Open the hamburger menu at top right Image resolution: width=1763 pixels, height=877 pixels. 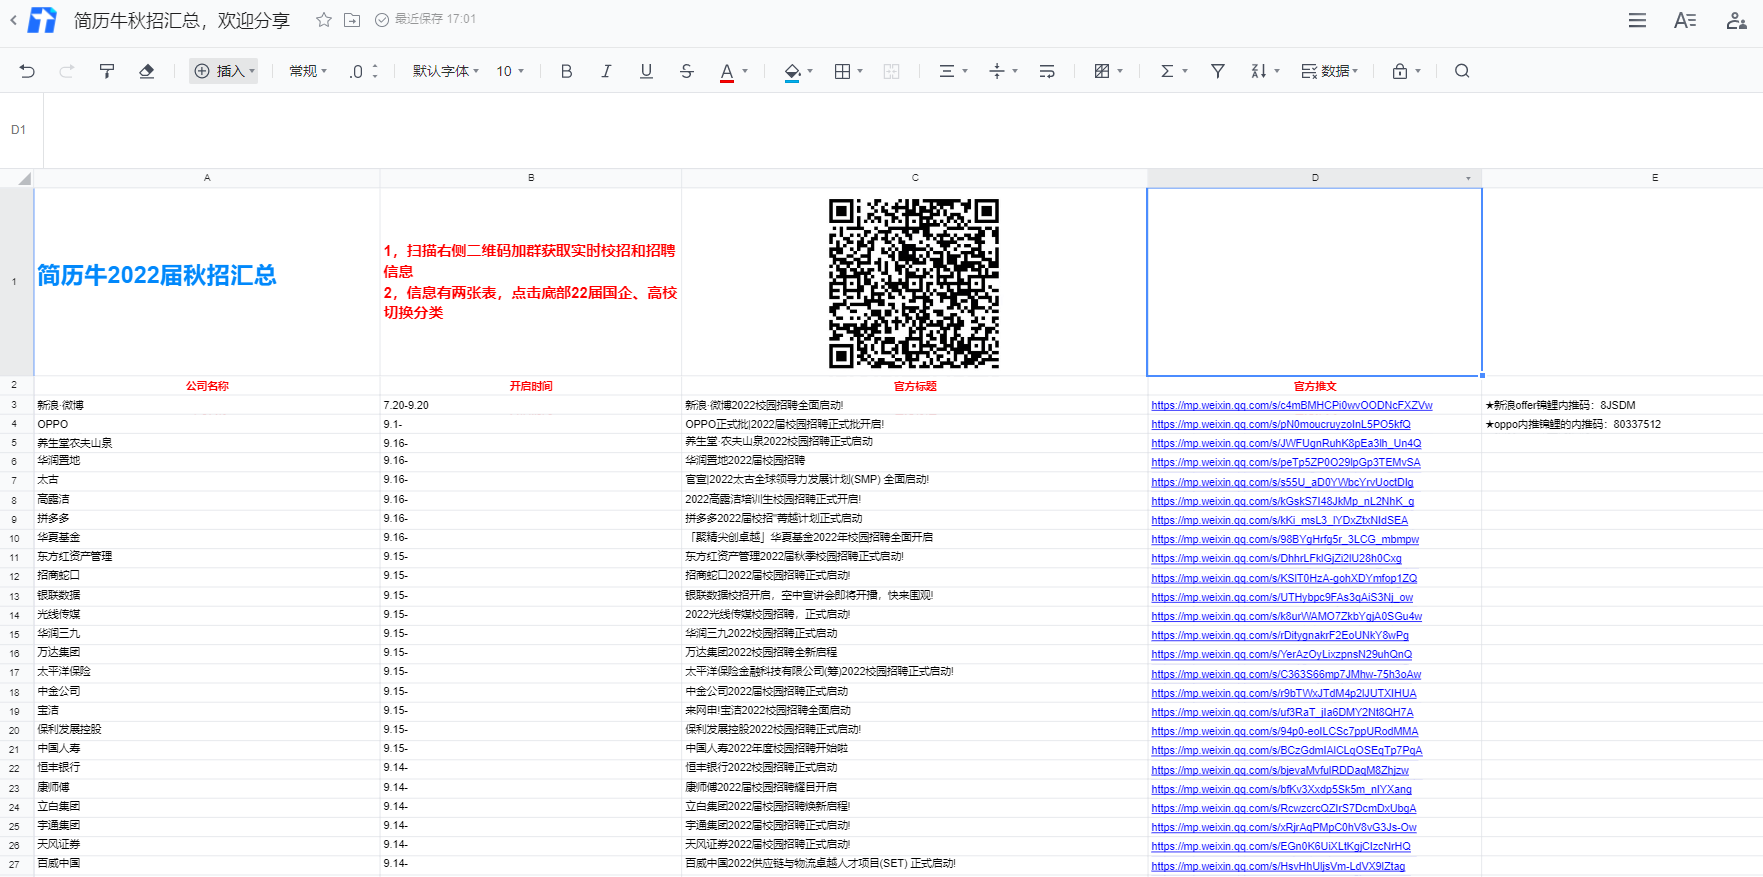[x=1637, y=20]
